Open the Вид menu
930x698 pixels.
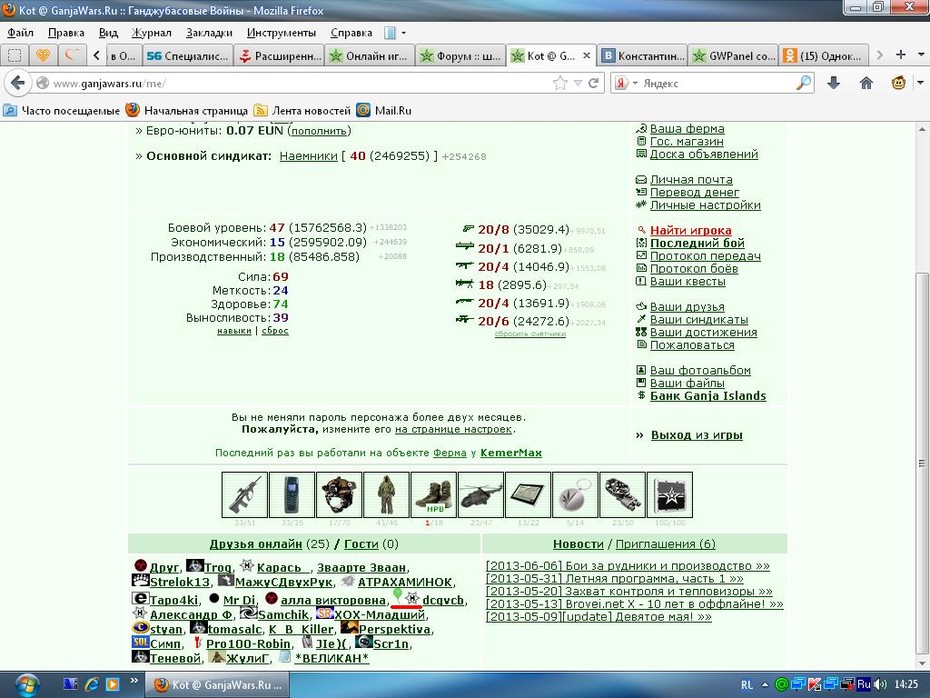[x=108, y=33]
